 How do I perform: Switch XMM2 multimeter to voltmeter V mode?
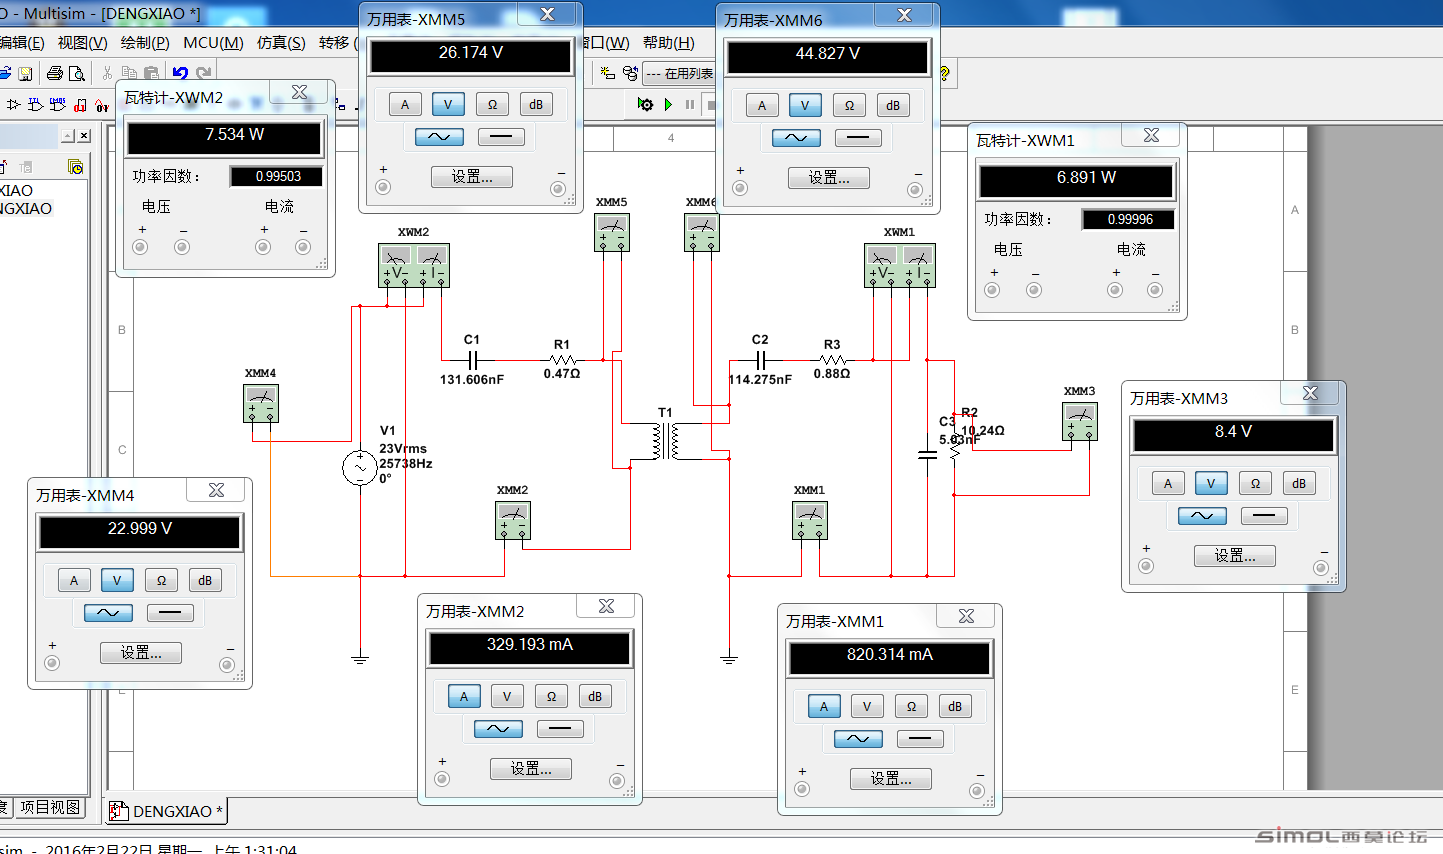coord(507,696)
